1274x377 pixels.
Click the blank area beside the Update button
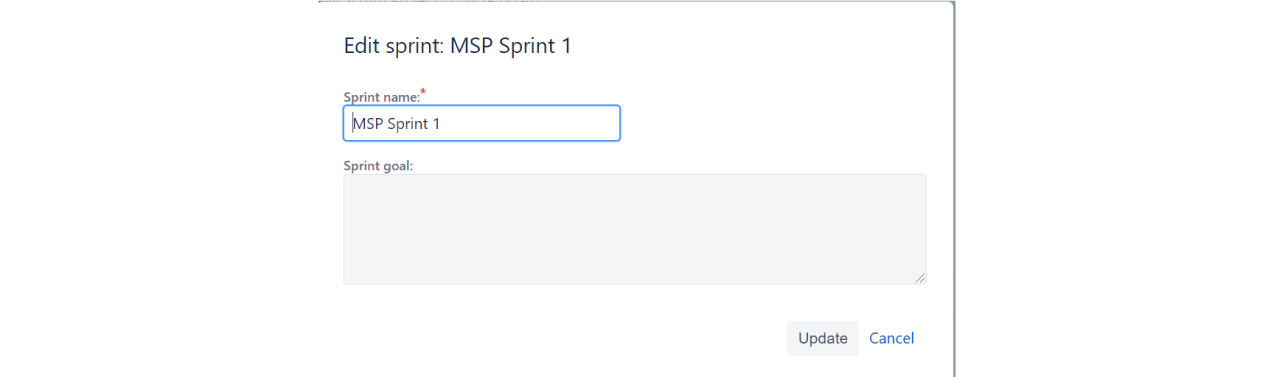pos(560,338)
